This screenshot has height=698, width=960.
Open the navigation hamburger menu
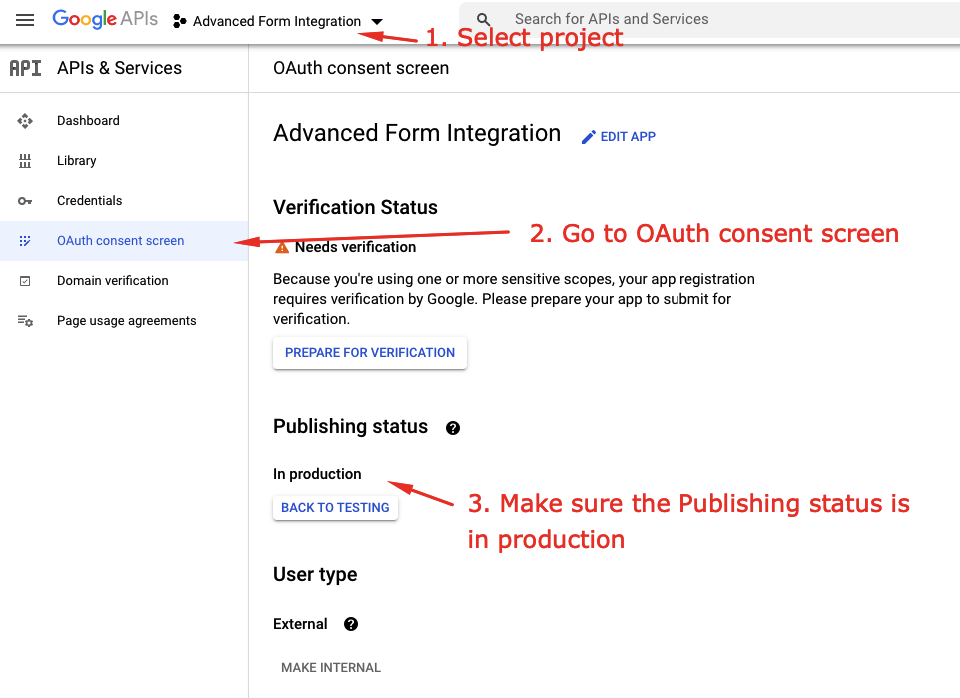(24, 20)
